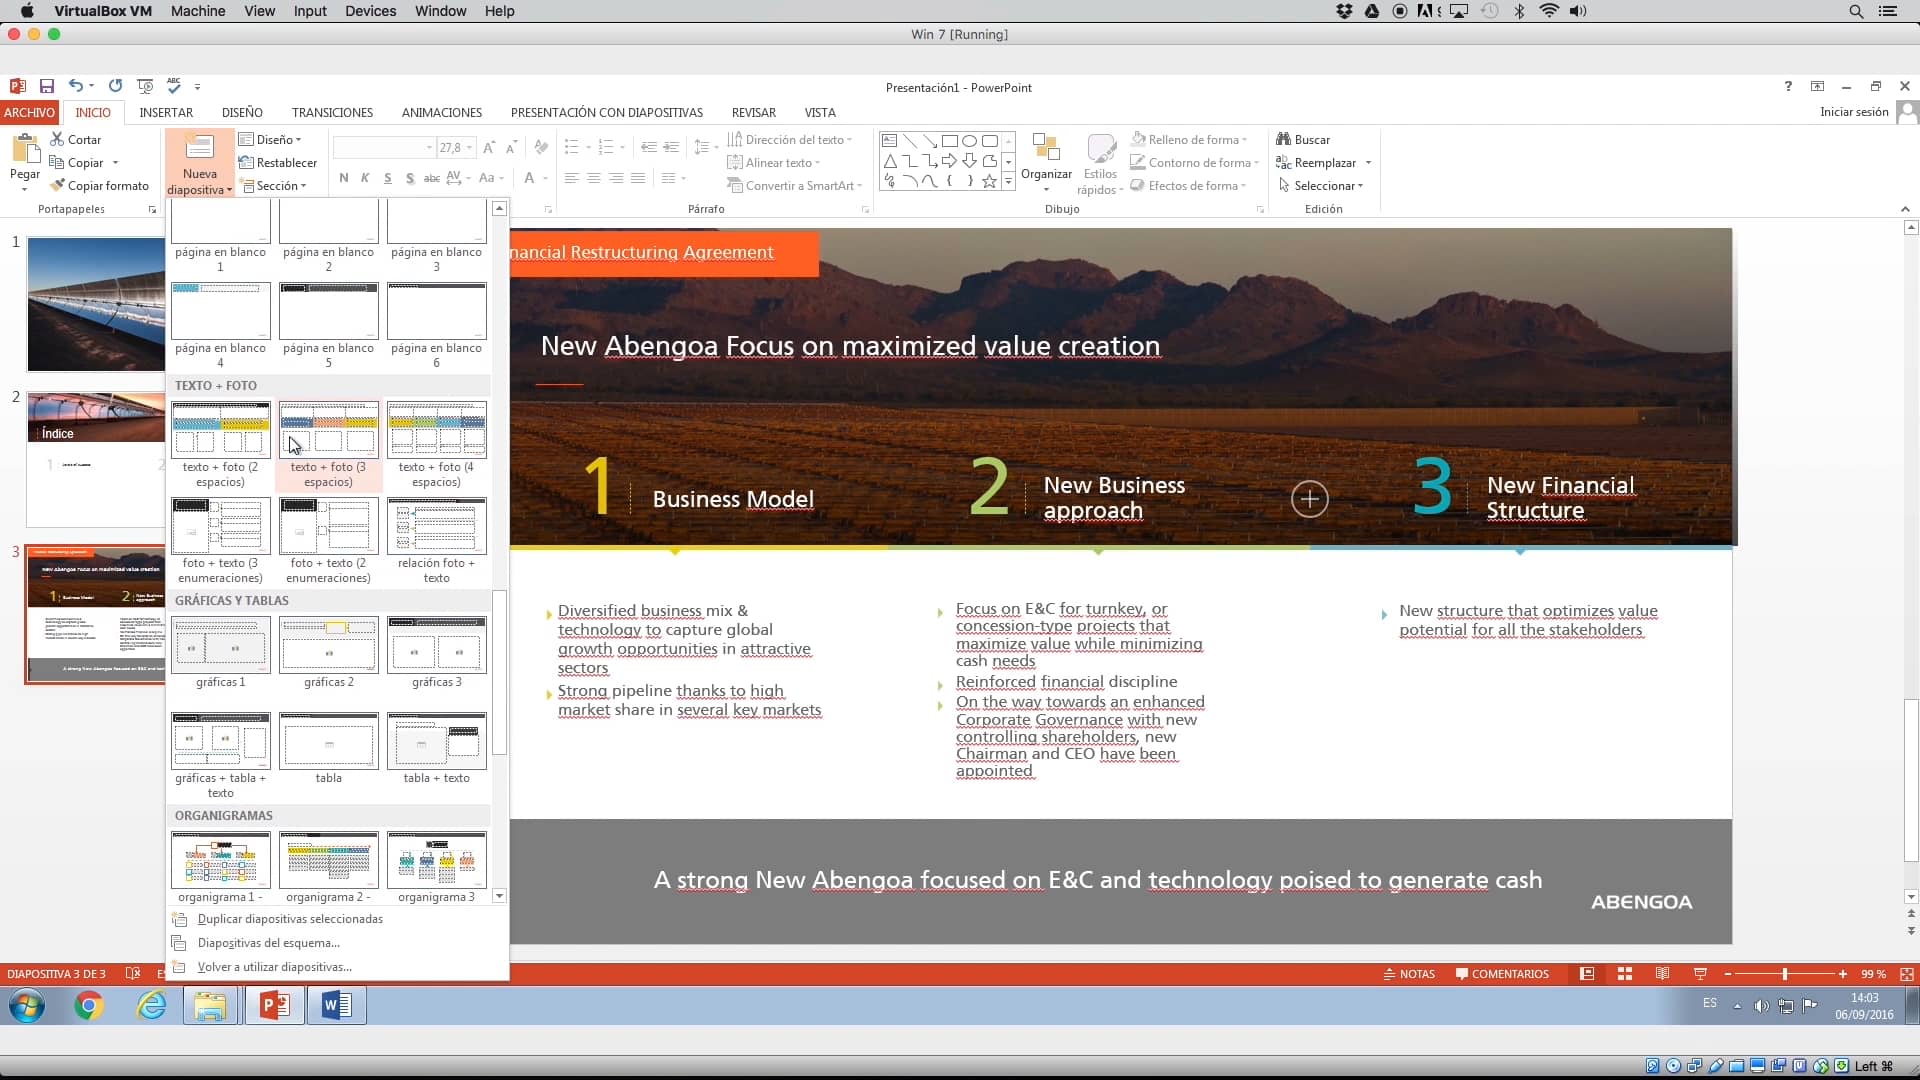Open Seleccionar dropdown

point(1320,186)
